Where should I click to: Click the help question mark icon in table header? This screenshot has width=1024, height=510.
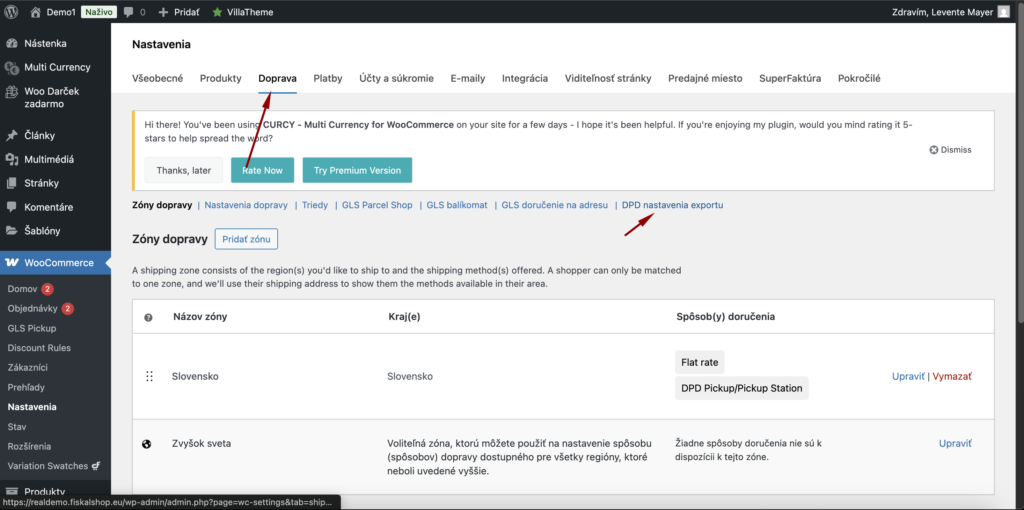click(x=148, y=317)
